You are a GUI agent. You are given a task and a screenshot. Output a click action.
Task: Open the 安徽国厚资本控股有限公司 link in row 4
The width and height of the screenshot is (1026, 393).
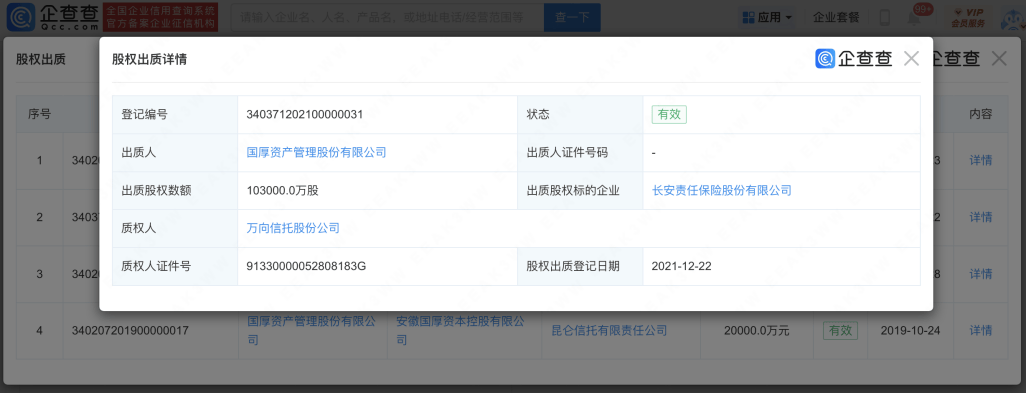461,331
